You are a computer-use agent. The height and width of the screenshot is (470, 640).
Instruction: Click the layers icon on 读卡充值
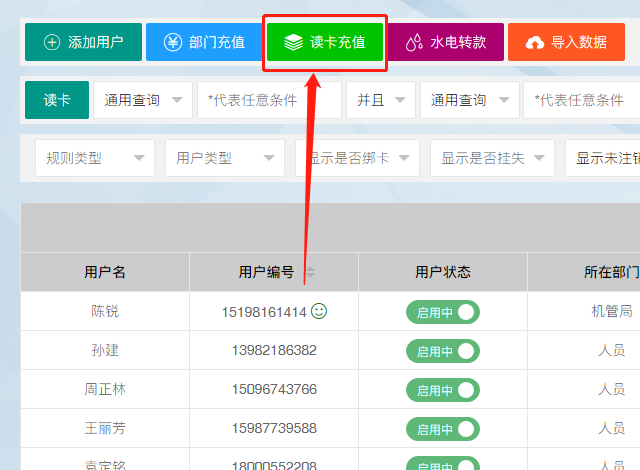click(293, 42)
